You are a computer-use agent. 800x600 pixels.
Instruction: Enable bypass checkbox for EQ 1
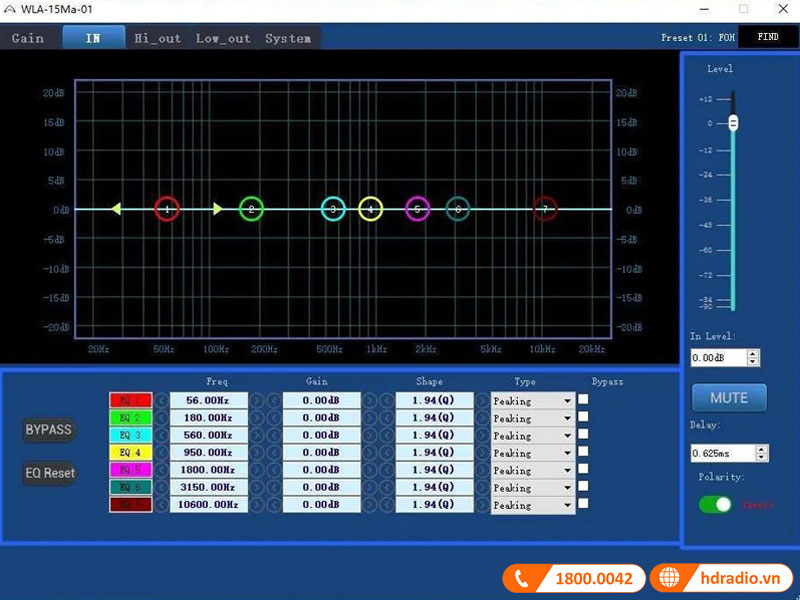coord(583,400)
